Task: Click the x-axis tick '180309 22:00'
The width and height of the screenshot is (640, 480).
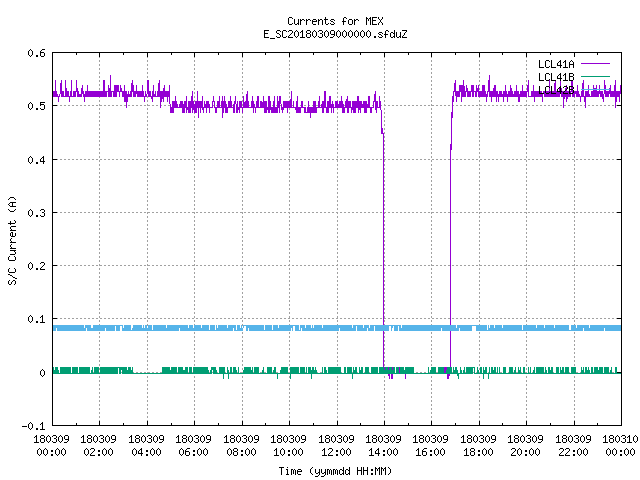Action: tap(573, 446)
